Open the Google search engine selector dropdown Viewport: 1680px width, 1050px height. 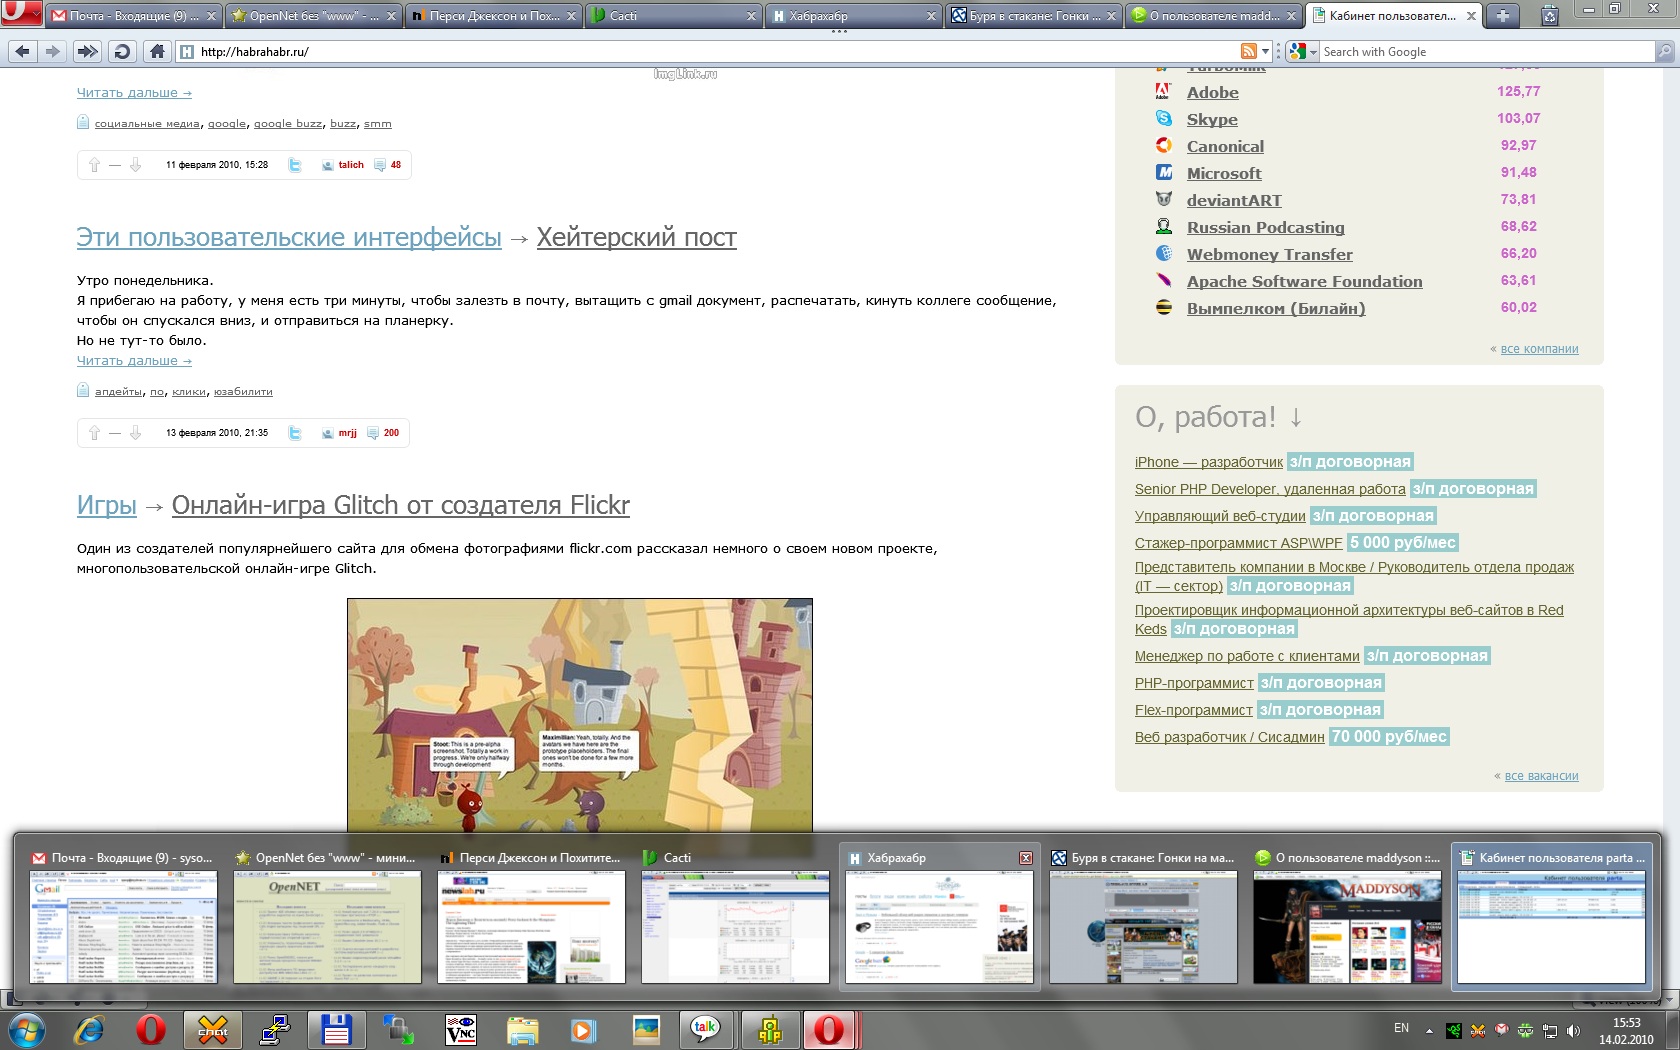click(1301, 51)
